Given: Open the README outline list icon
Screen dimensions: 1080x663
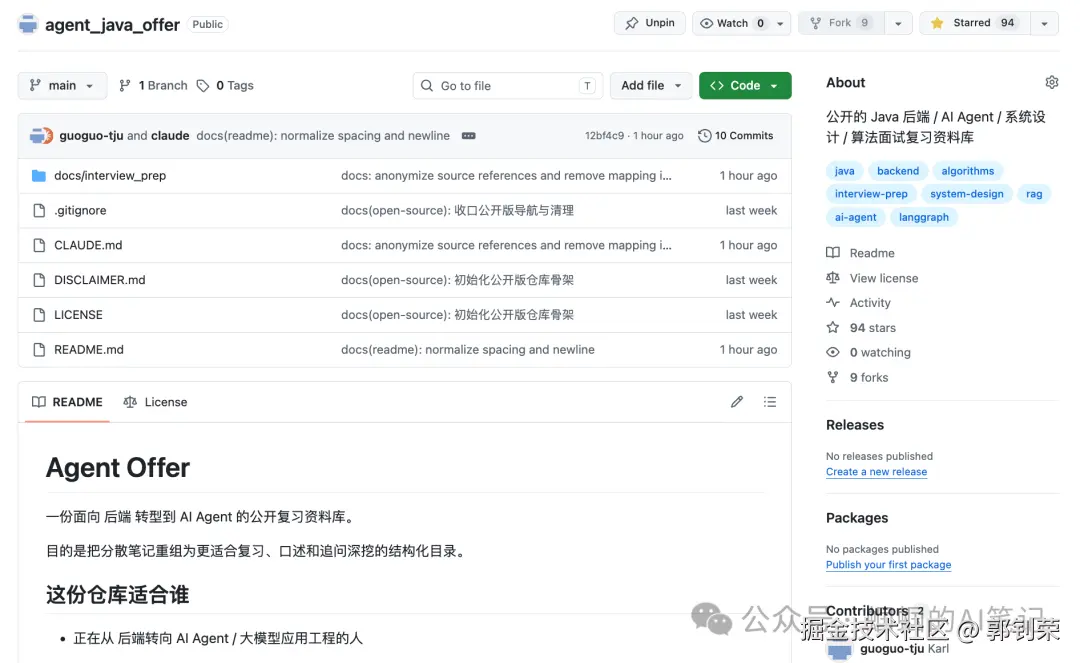Looking at the screenshot, I should coord(770,402).
